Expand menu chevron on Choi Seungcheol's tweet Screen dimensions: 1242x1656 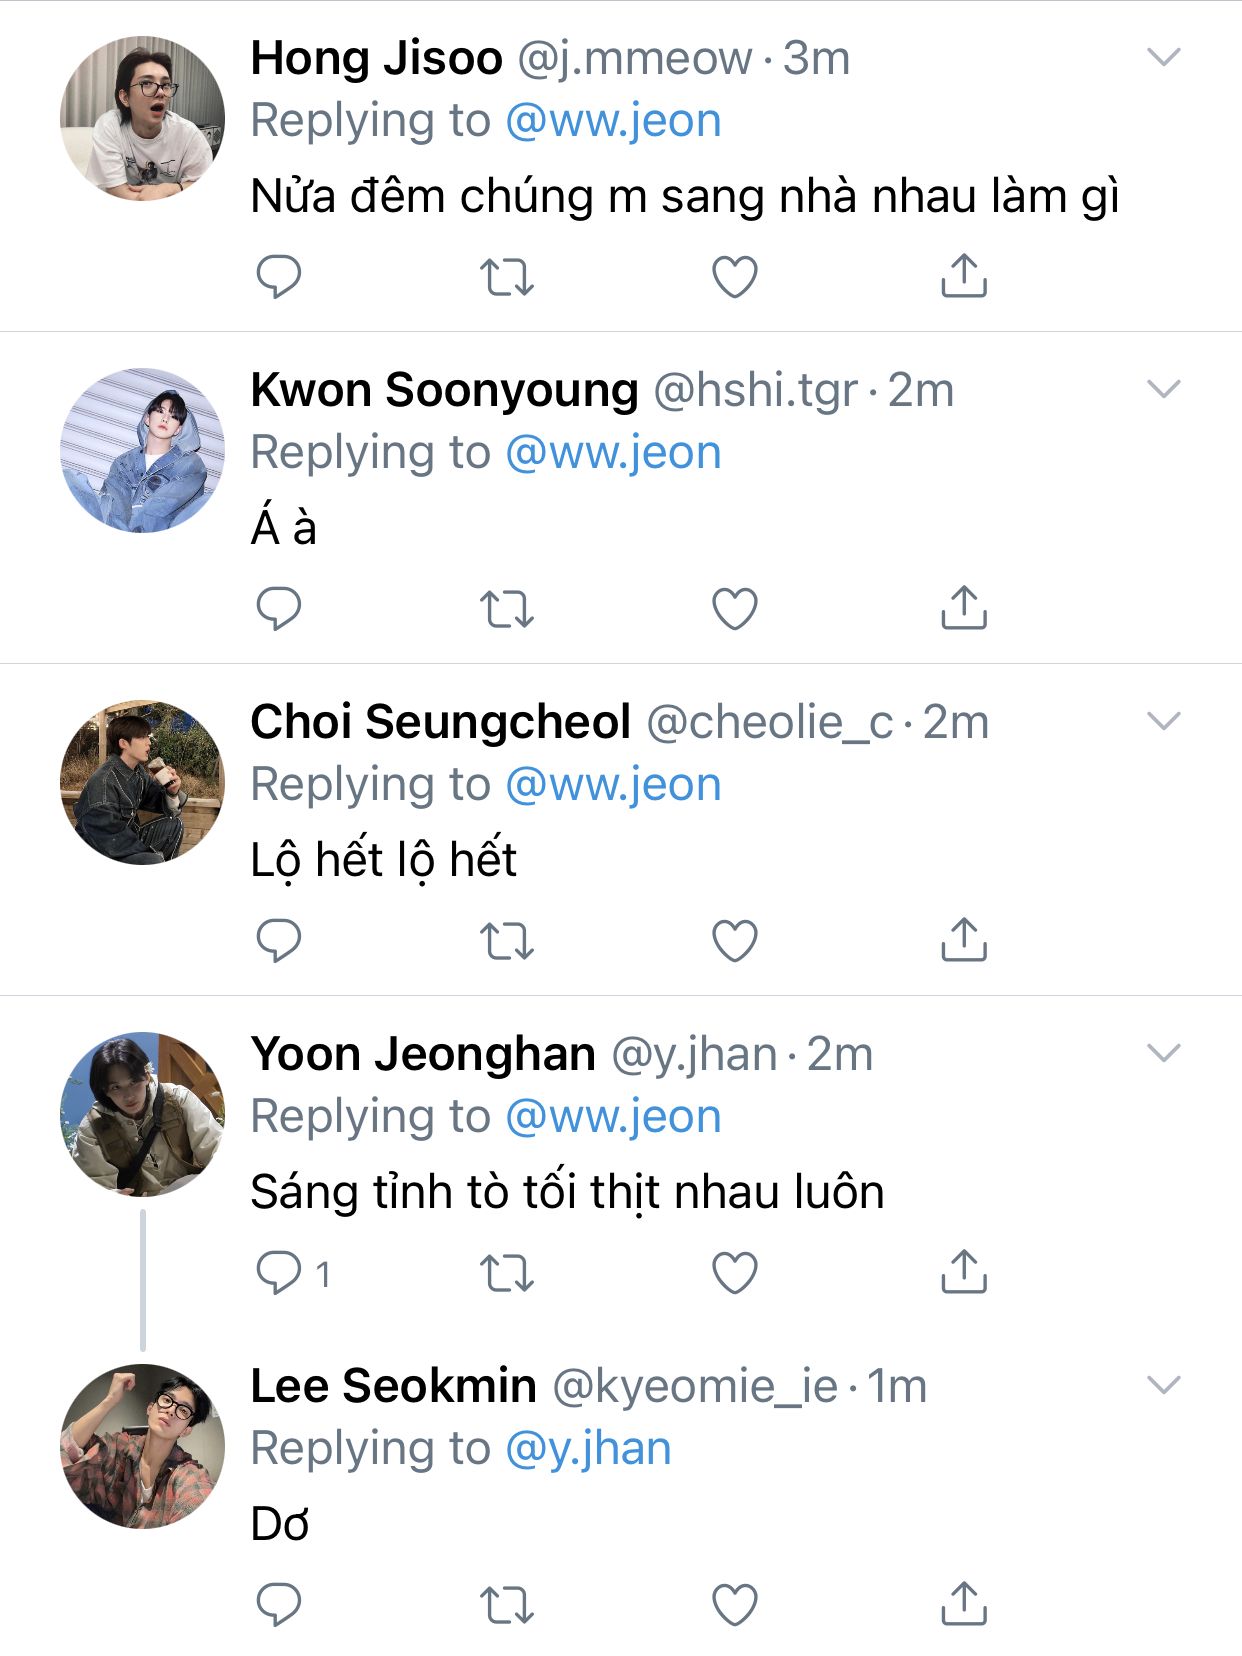1164,721
